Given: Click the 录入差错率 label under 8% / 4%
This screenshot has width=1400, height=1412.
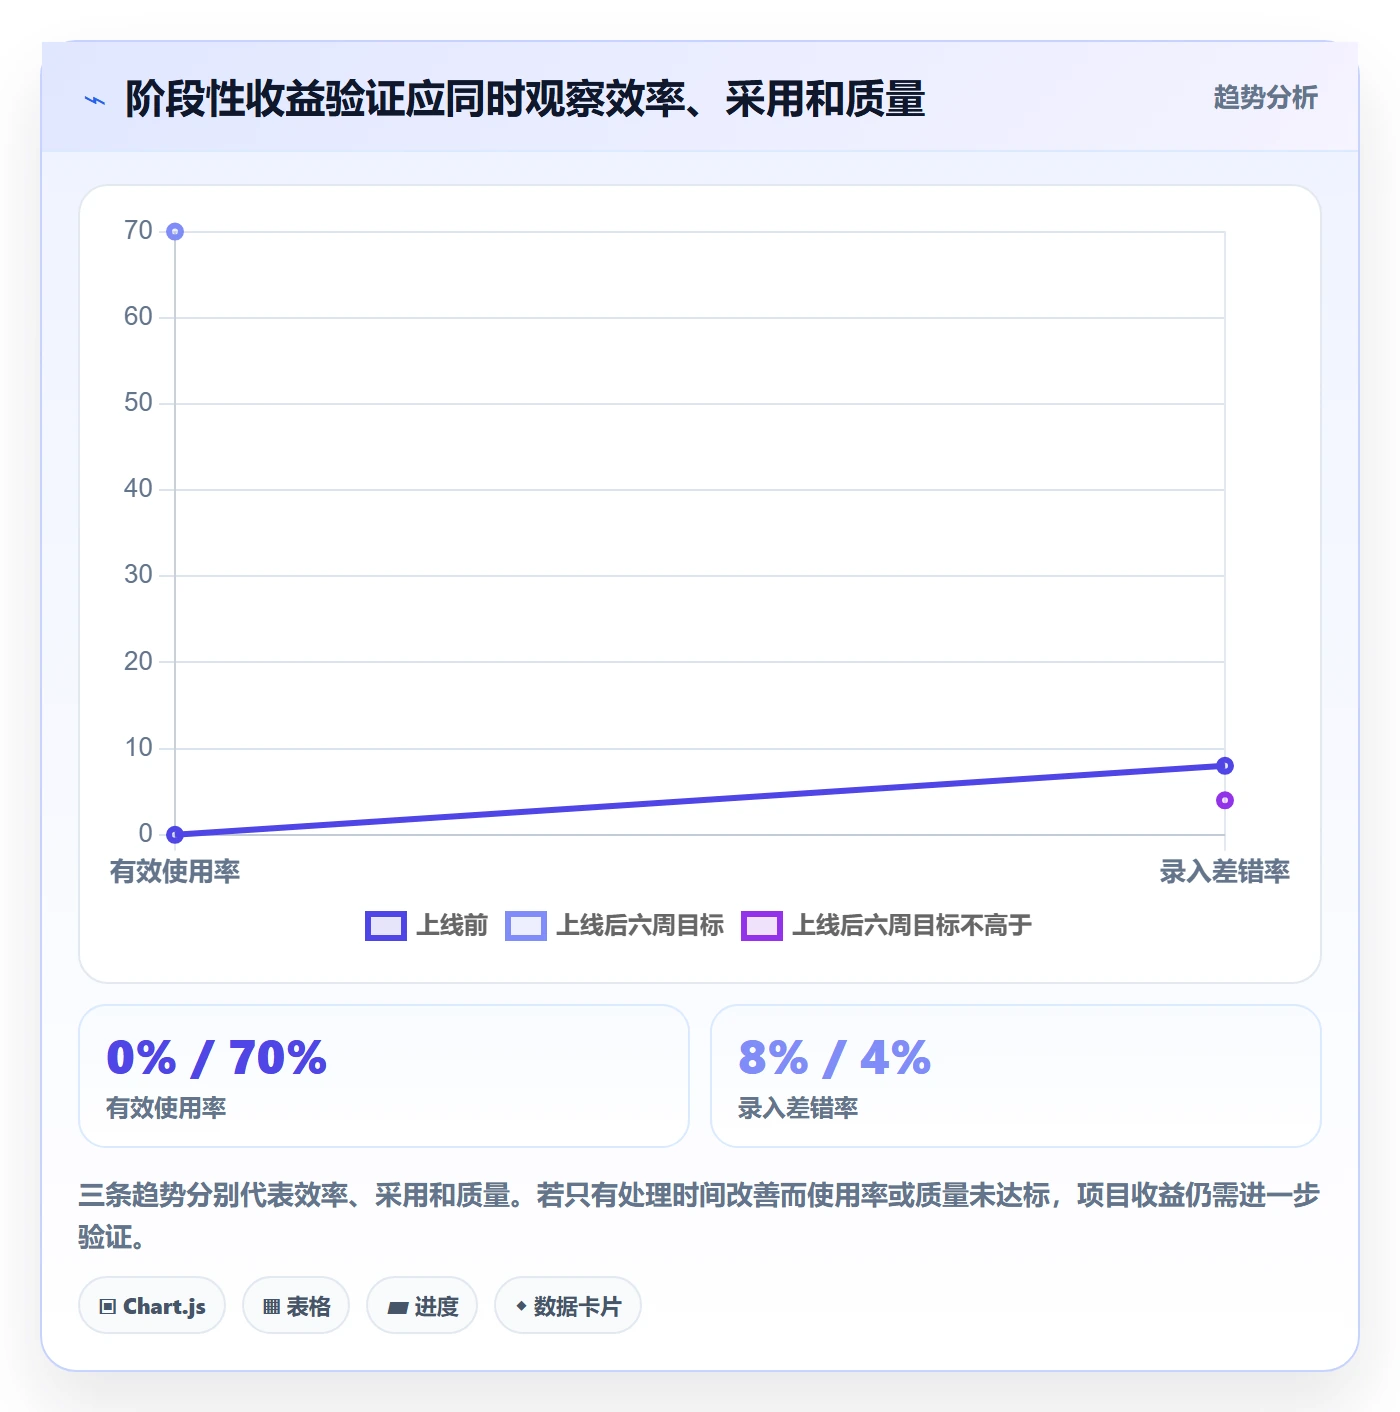Looking at the screenshot, I should click(798, 1108).
